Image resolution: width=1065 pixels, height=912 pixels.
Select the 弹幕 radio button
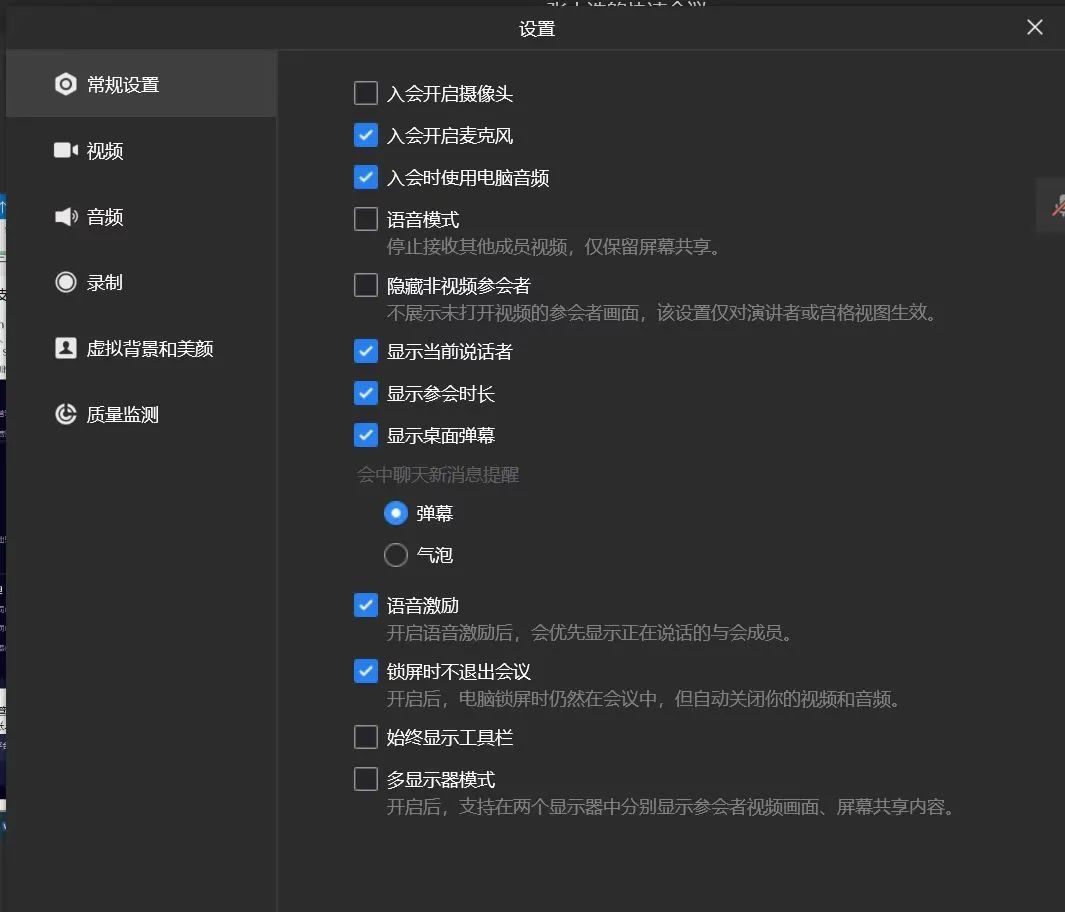(x=395, y=513)
